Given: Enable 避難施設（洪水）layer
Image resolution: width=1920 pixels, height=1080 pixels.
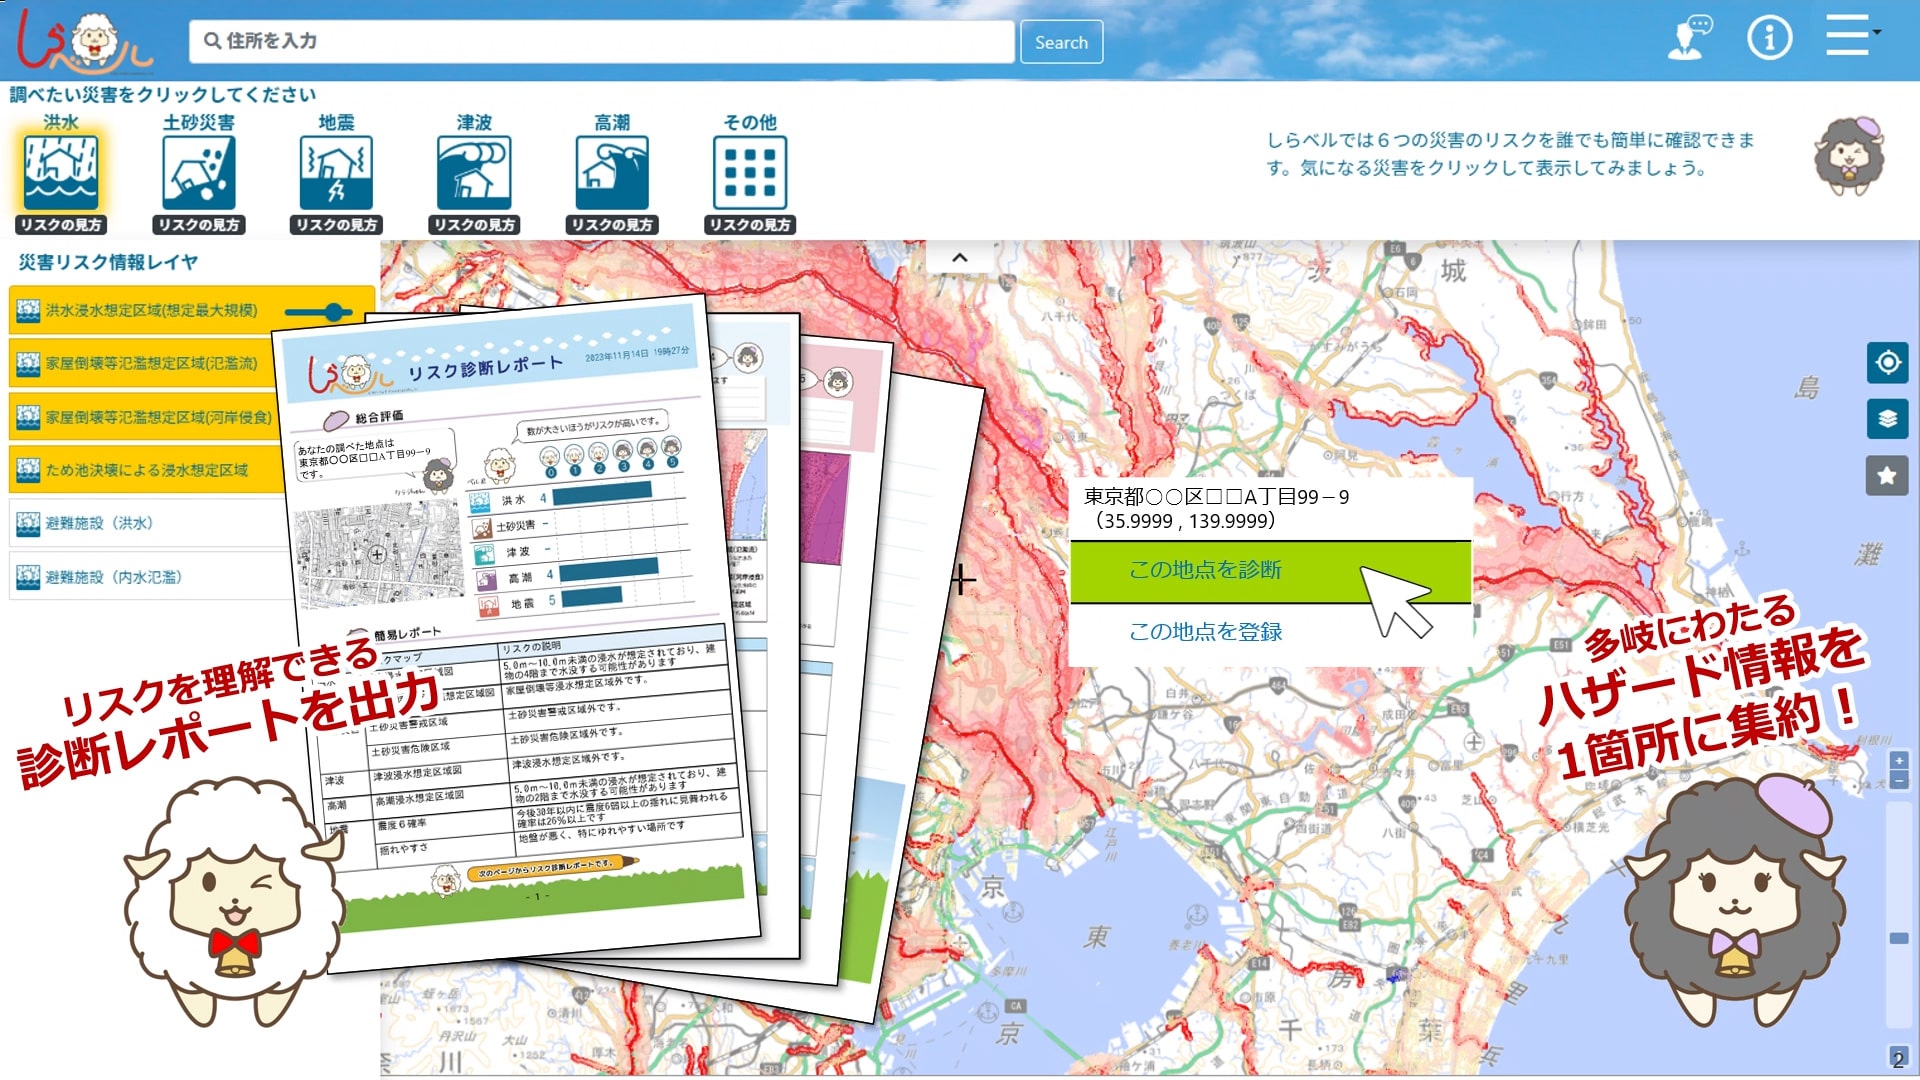Looking at the screenshot, I should [x=100, y=523].
